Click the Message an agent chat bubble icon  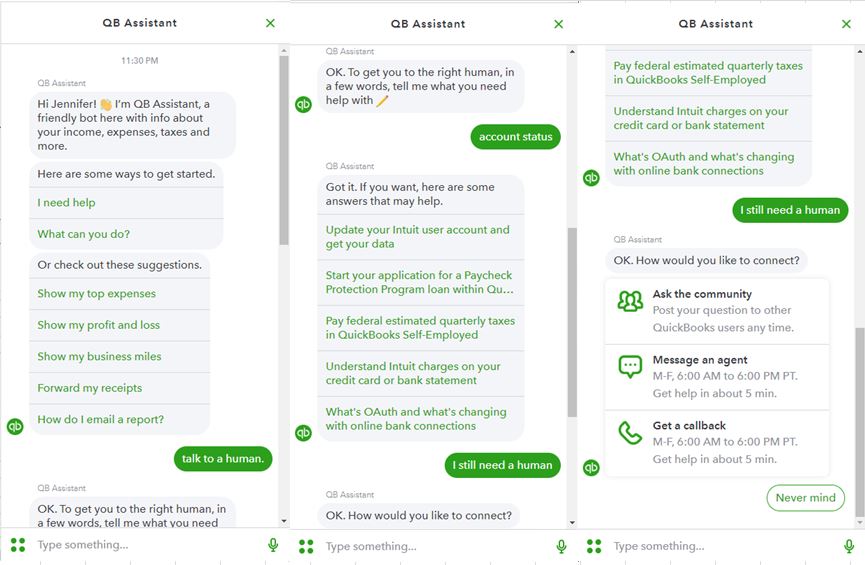pos(630,367)
